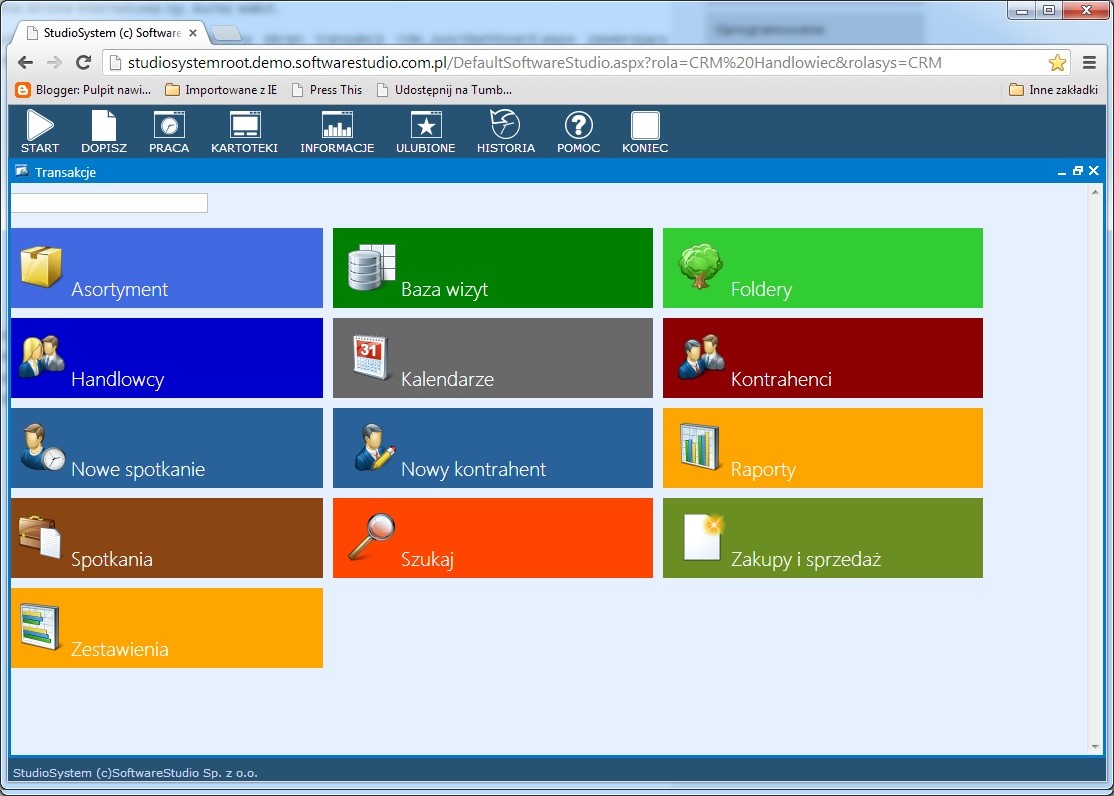The width and height of the screenshot is (1114, 796).
Task: Switch to the StudioSystem browser tab
Action: (x=108, y=33)
